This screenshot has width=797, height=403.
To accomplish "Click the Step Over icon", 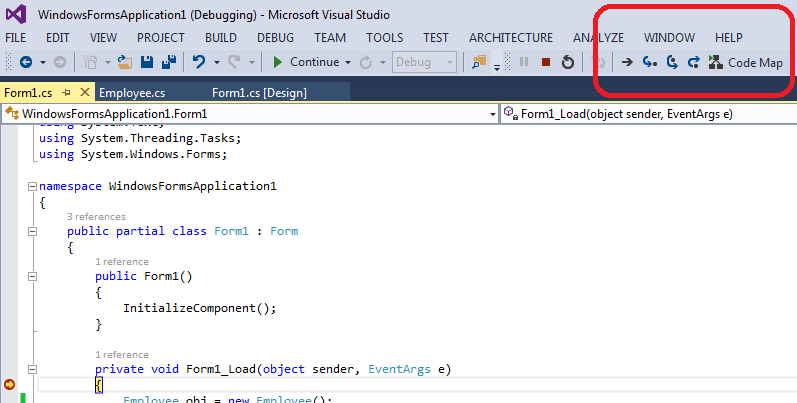I will pyautogui.click(x=672, y=63).
